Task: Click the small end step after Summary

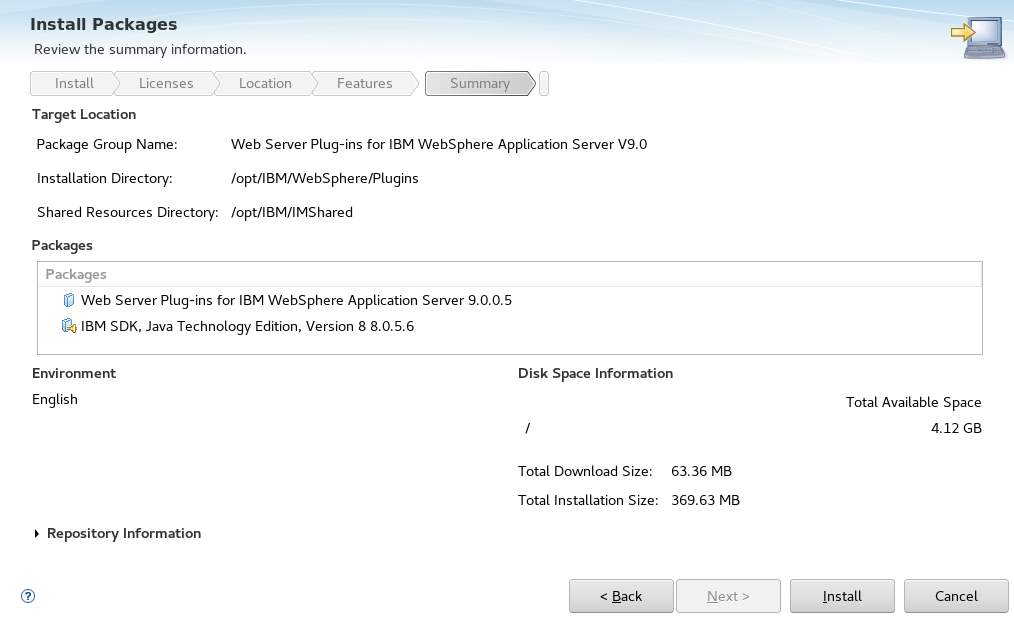Action: (544, 83)
